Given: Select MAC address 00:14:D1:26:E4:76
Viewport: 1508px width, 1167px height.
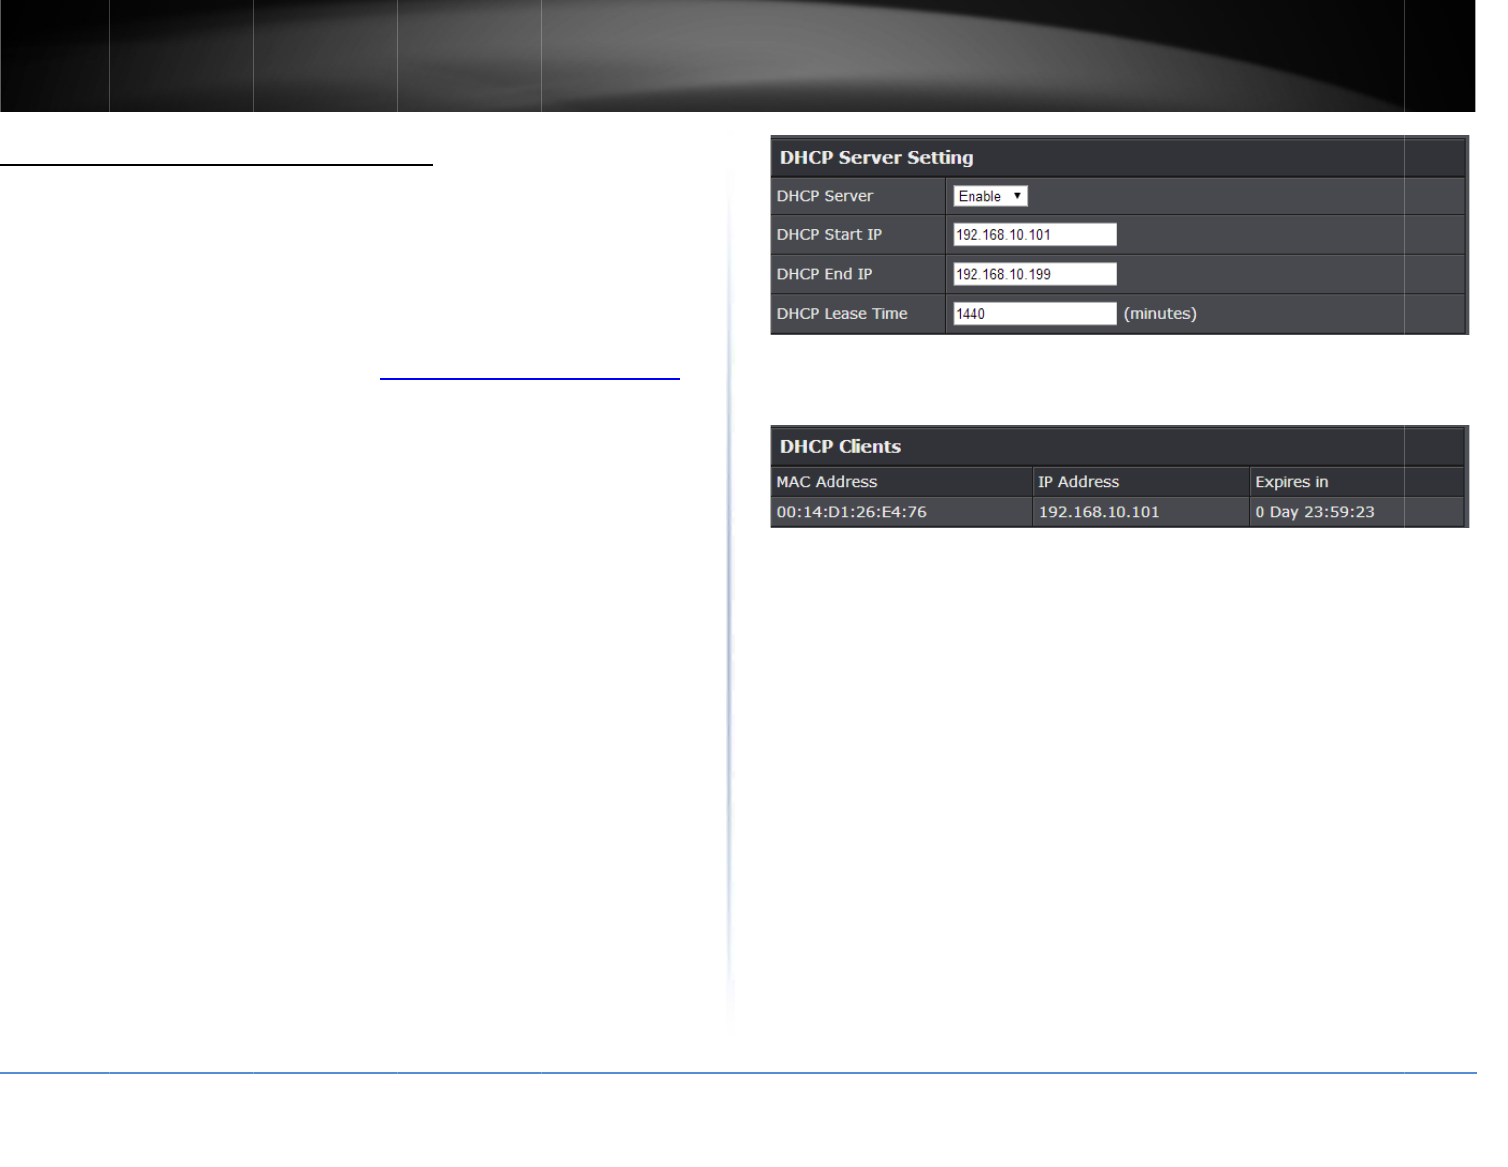Looking at the screenshot, I should coord(852,512).
